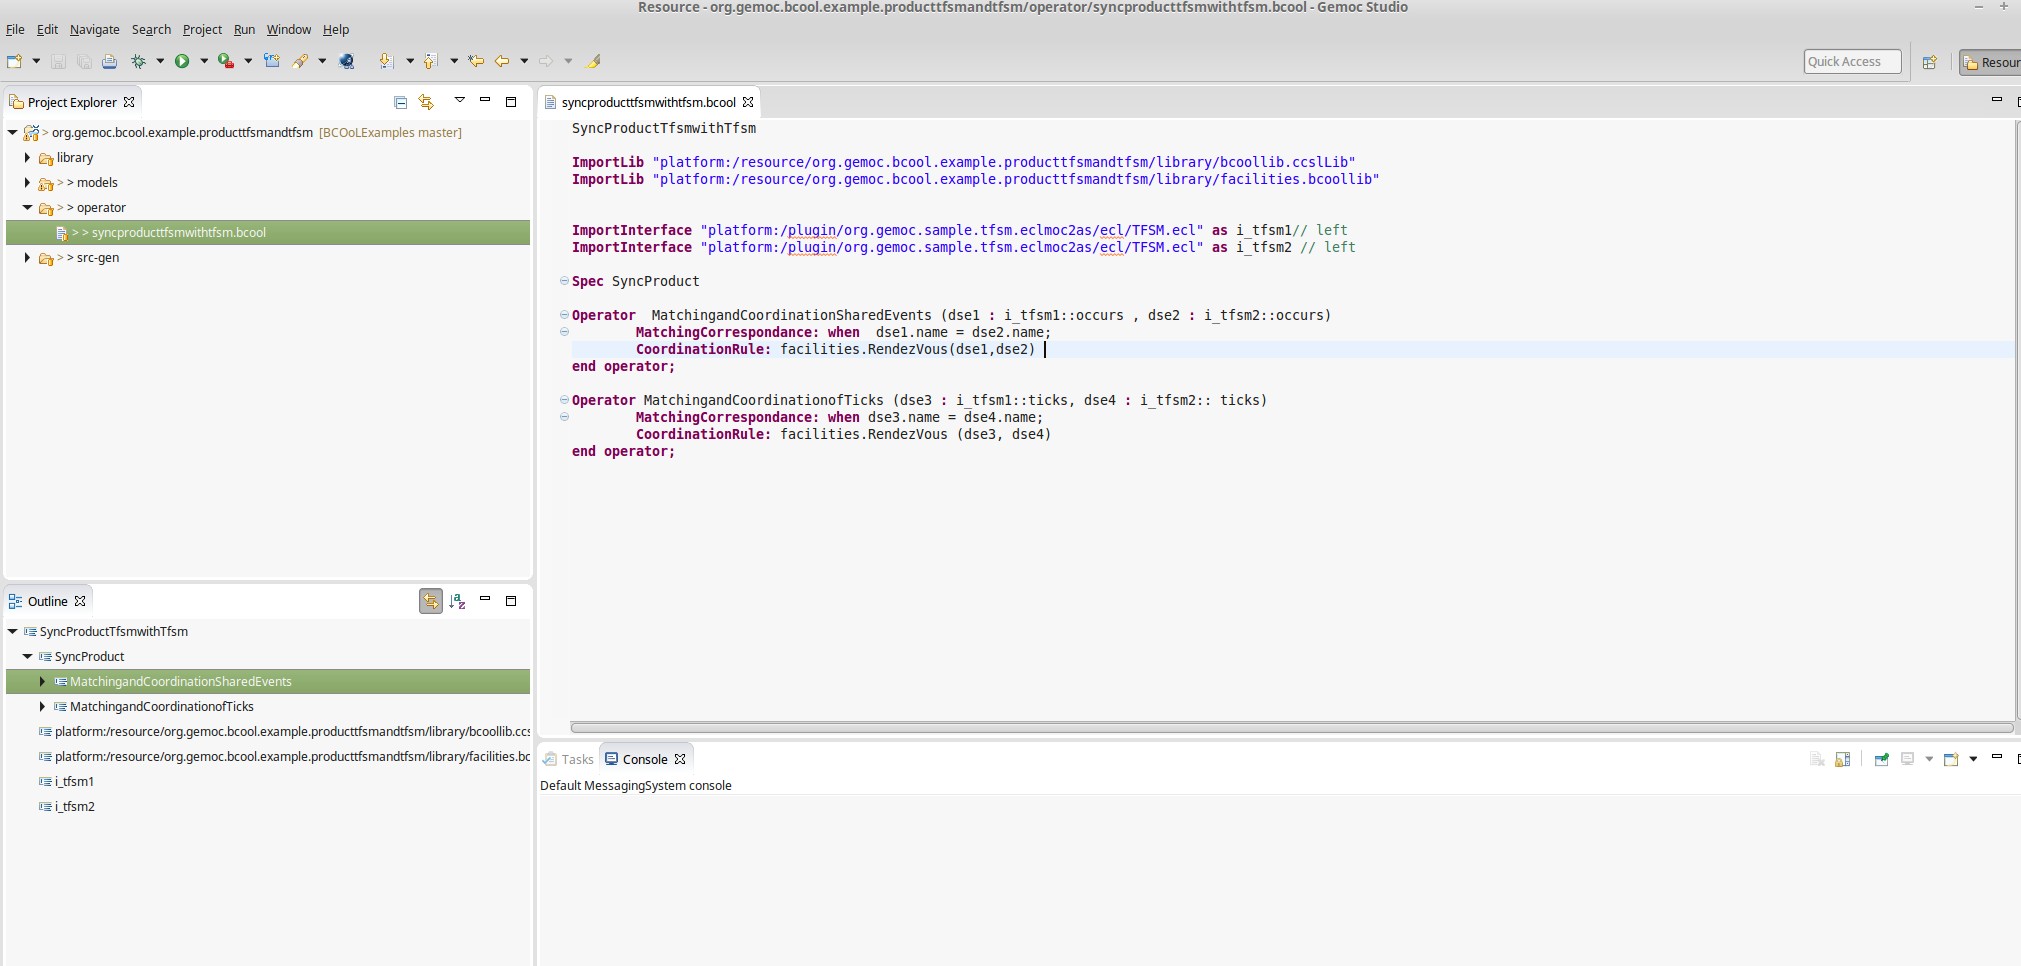Open the Run button dropdown arrow
This screenshot has width=2021, height=966.
pyautogui.click(x=204, y=61)
